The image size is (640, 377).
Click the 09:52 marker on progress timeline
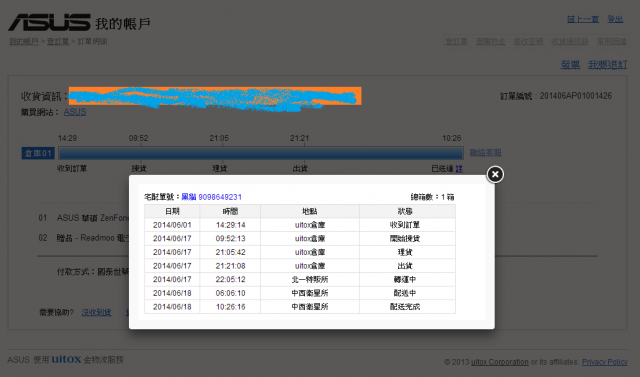tap(138, 138)
